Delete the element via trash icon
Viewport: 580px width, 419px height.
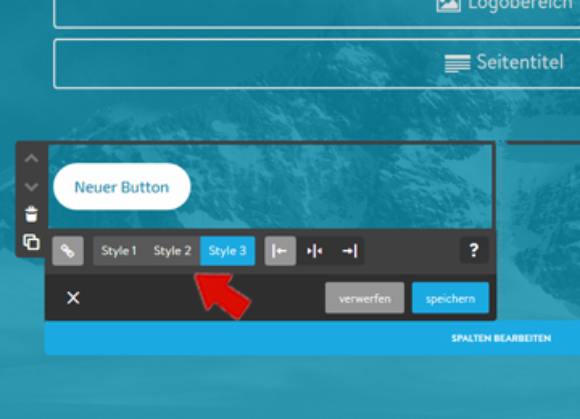tap(31, 214)
